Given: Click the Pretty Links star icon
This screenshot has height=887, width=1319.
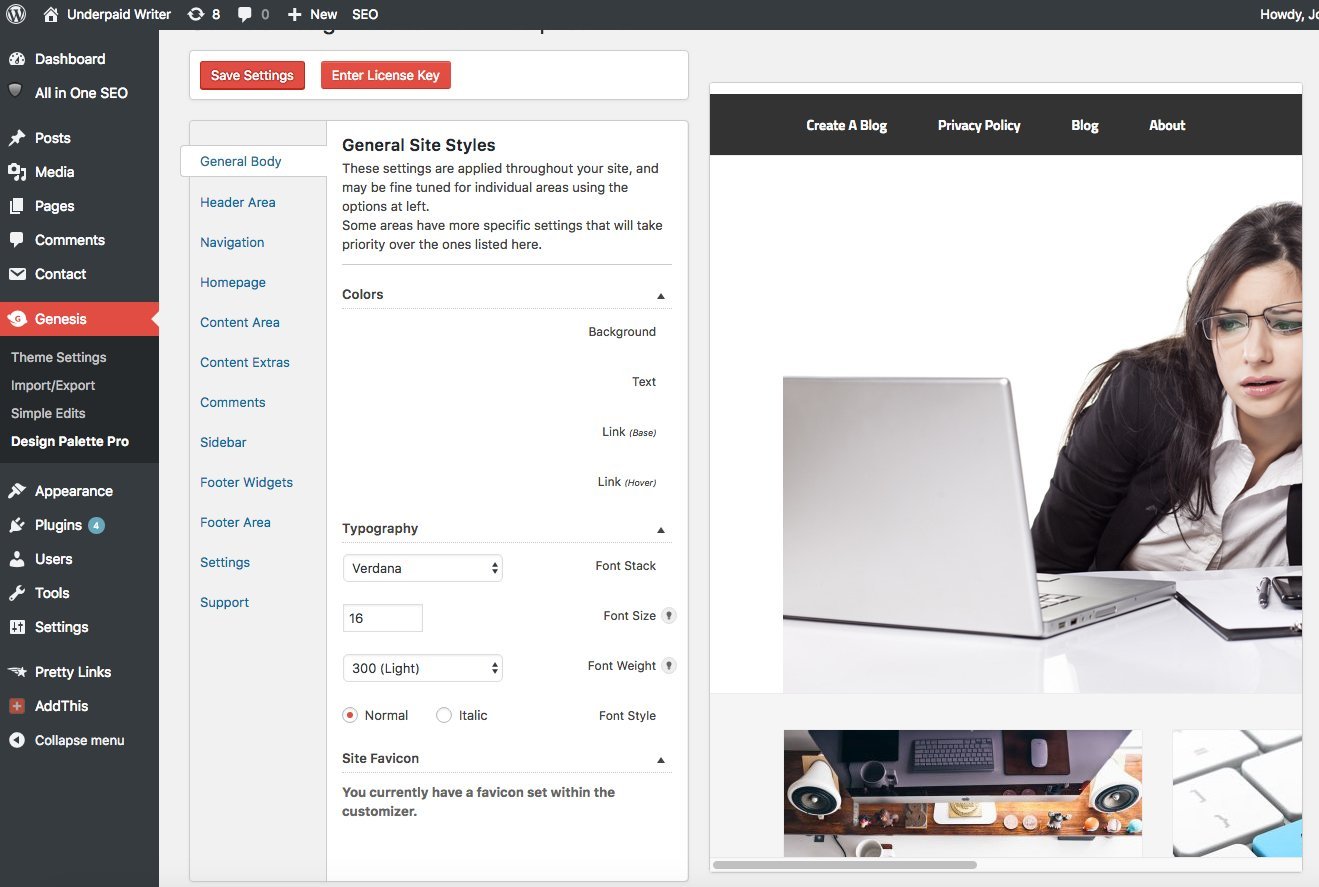Looking at the screenshot, I should point(17,672).
